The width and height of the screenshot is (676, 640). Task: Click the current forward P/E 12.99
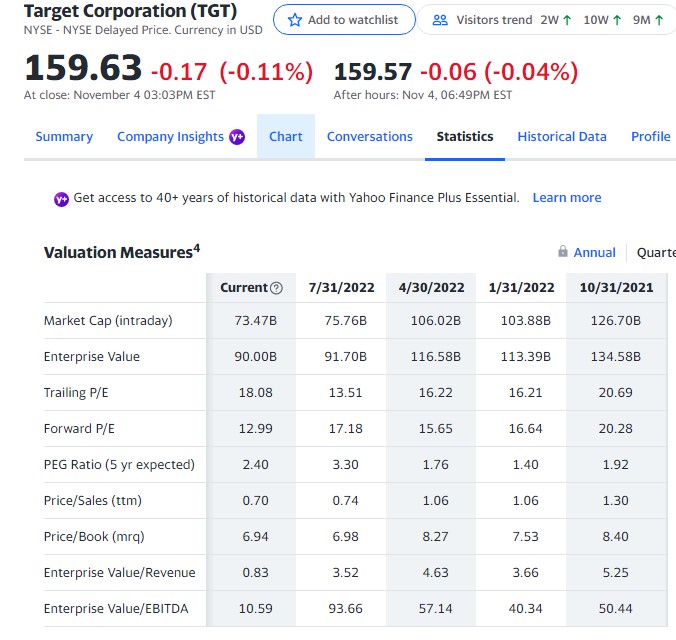(x=256, y=429)
